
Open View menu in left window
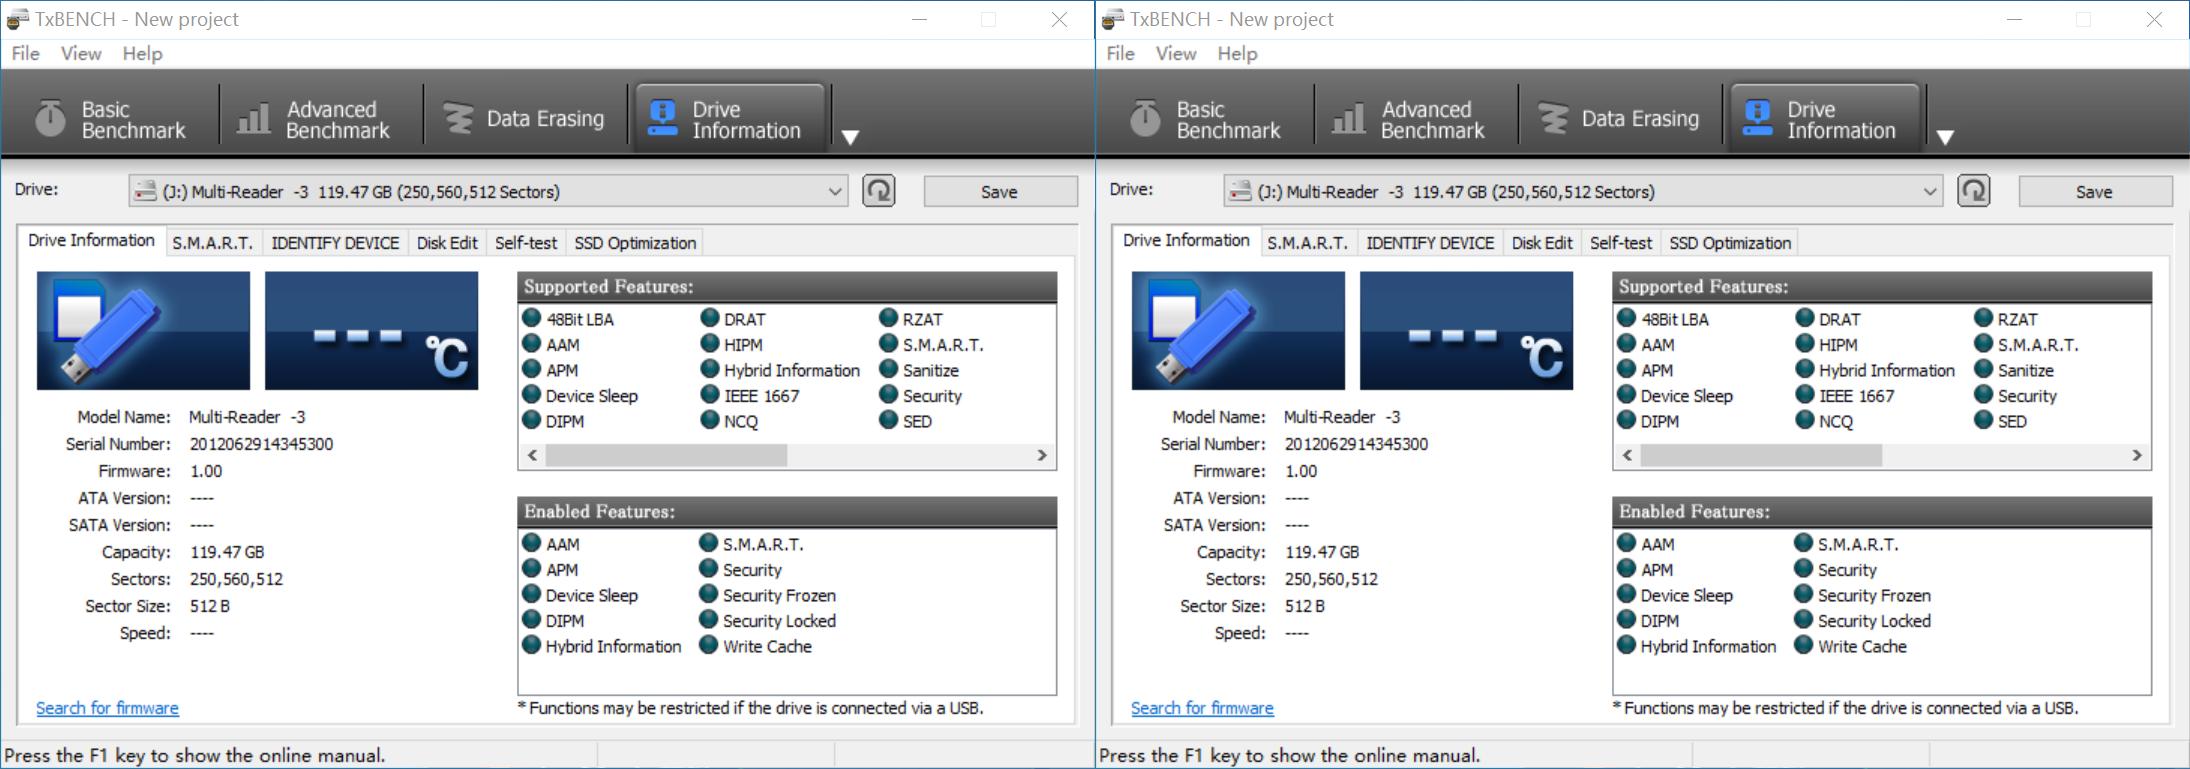click(x=81, y=54)
